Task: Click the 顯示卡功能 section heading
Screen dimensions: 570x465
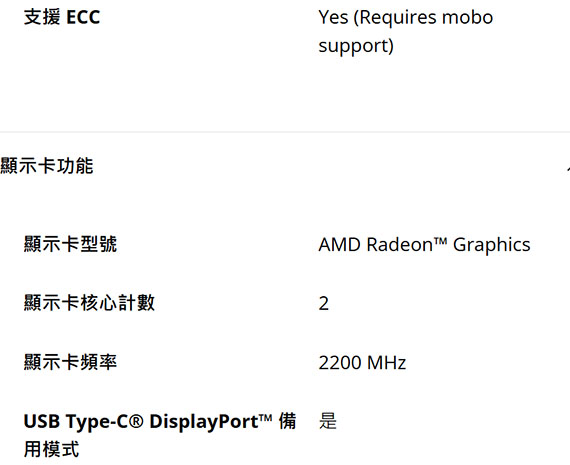Action: tap(47, 166)
